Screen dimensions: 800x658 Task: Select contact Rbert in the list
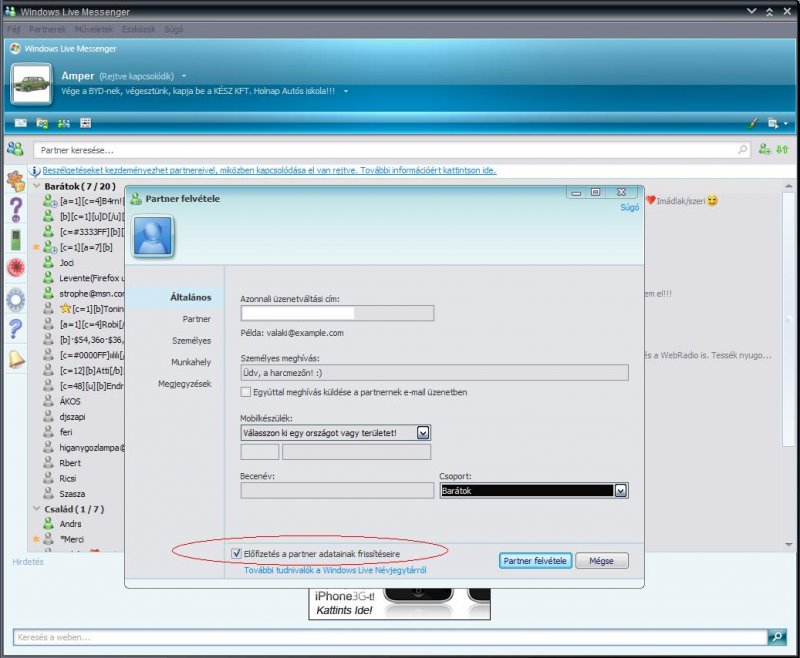pyautogui.click(x=70, y=463)
